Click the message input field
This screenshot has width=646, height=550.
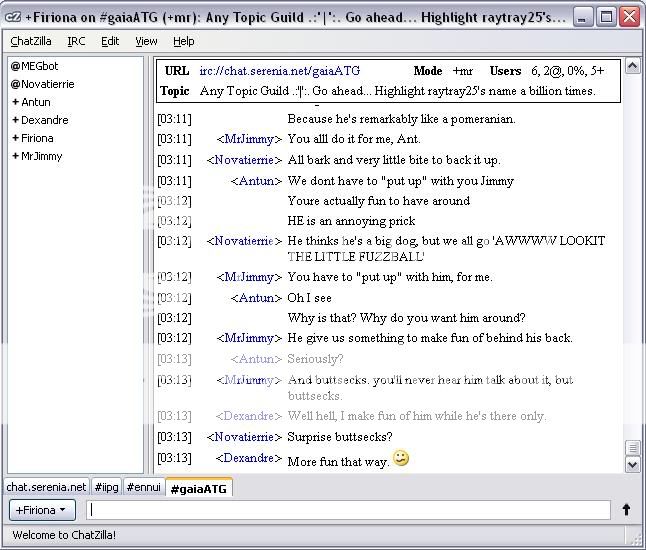click(x=348, y=510)
